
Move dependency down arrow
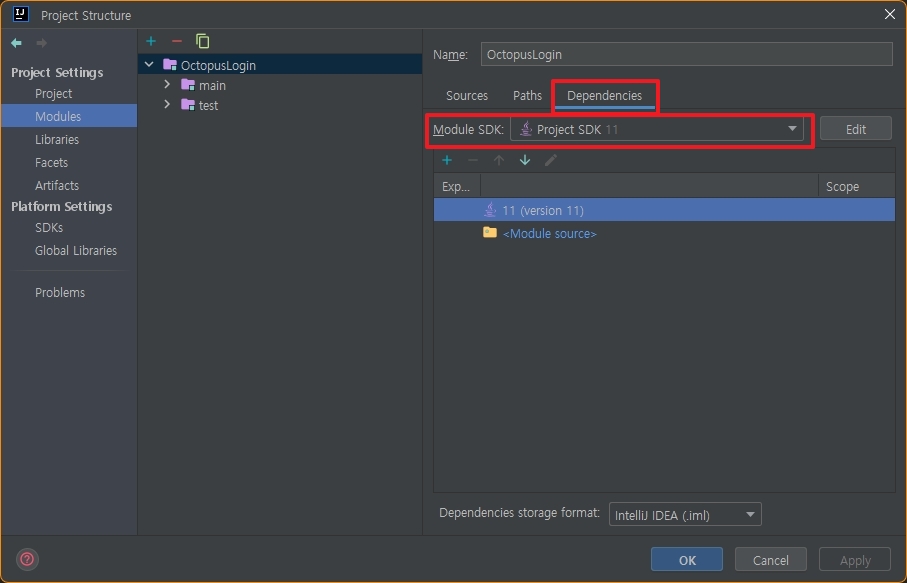525,160
